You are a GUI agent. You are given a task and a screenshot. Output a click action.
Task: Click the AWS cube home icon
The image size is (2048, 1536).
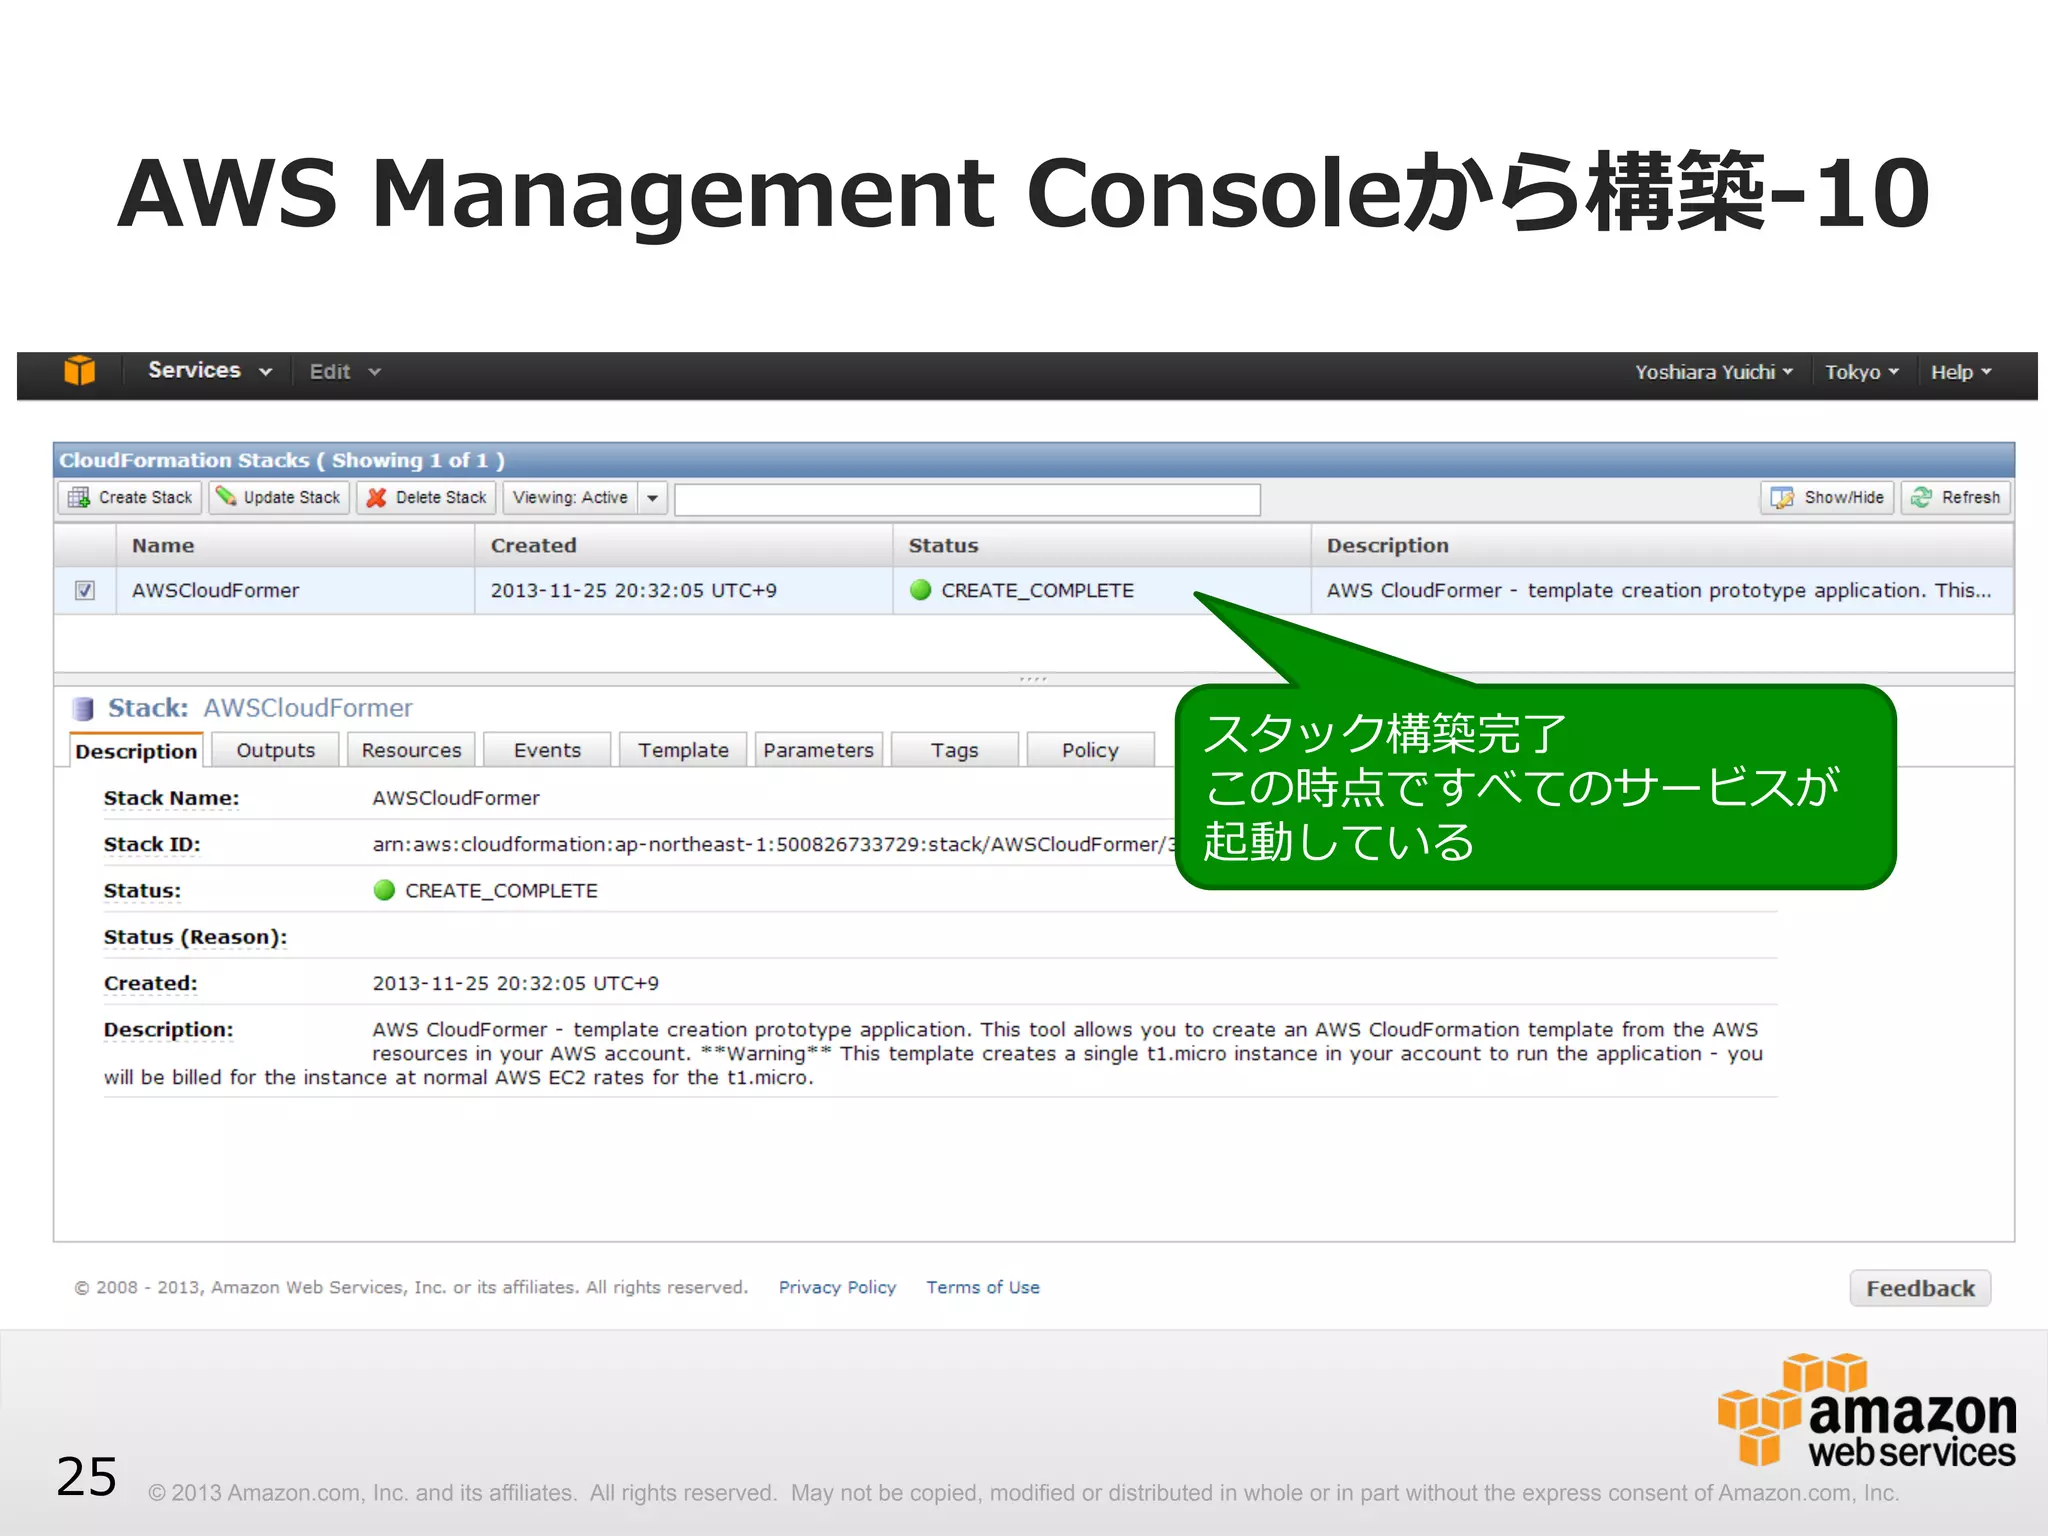pyautogui.click(x=80, y=371)
